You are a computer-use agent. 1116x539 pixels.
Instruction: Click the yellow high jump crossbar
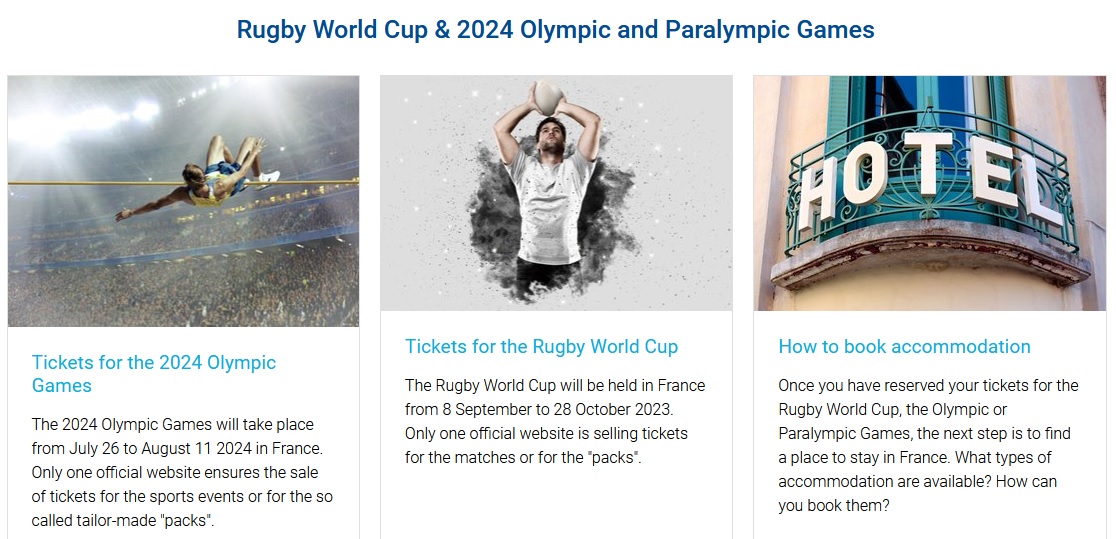(x=184, y=183)
